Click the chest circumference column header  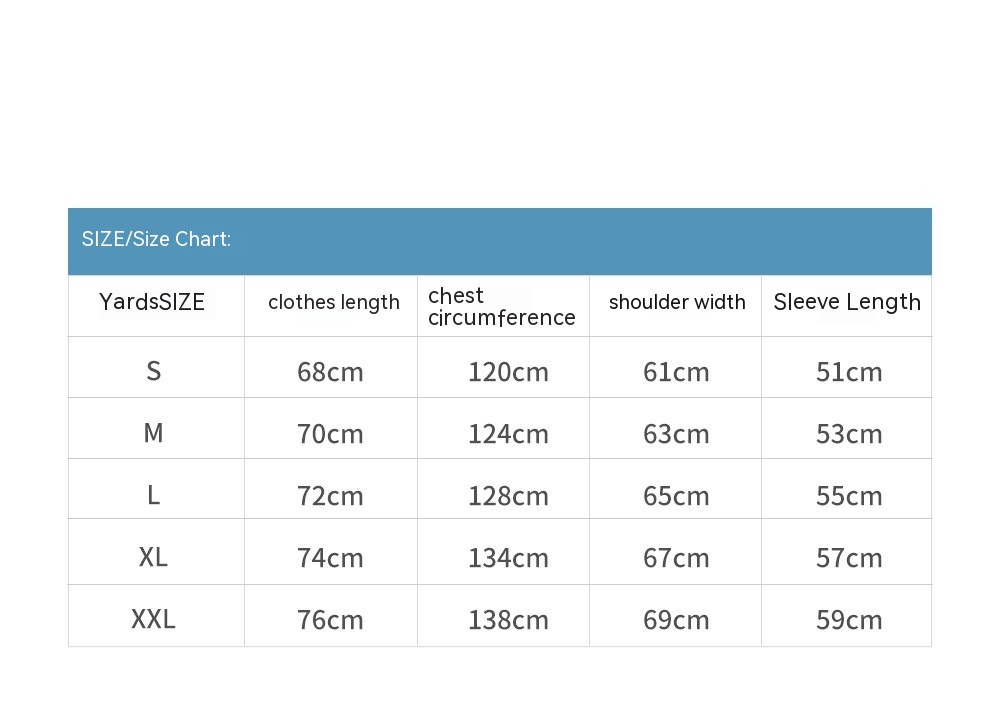click(501, 306)
